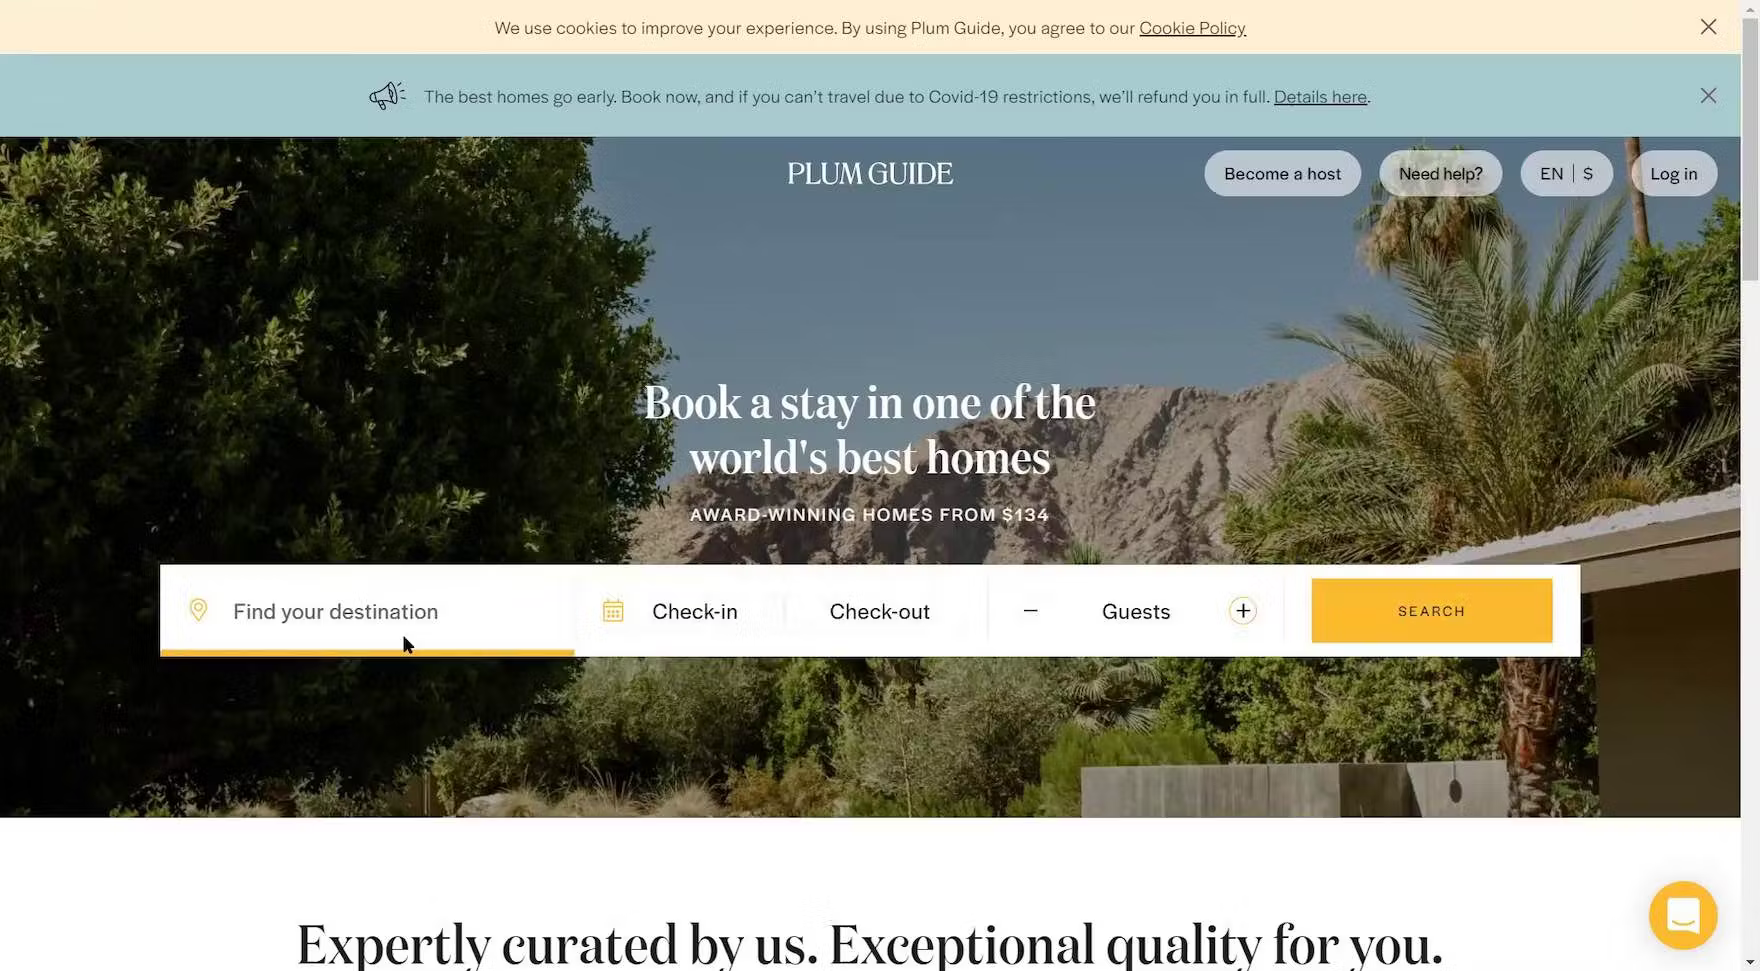Decrease guests with the minus button
Image resolution: width=1760 pixels, height=971 pixels.
[1030, 610]
